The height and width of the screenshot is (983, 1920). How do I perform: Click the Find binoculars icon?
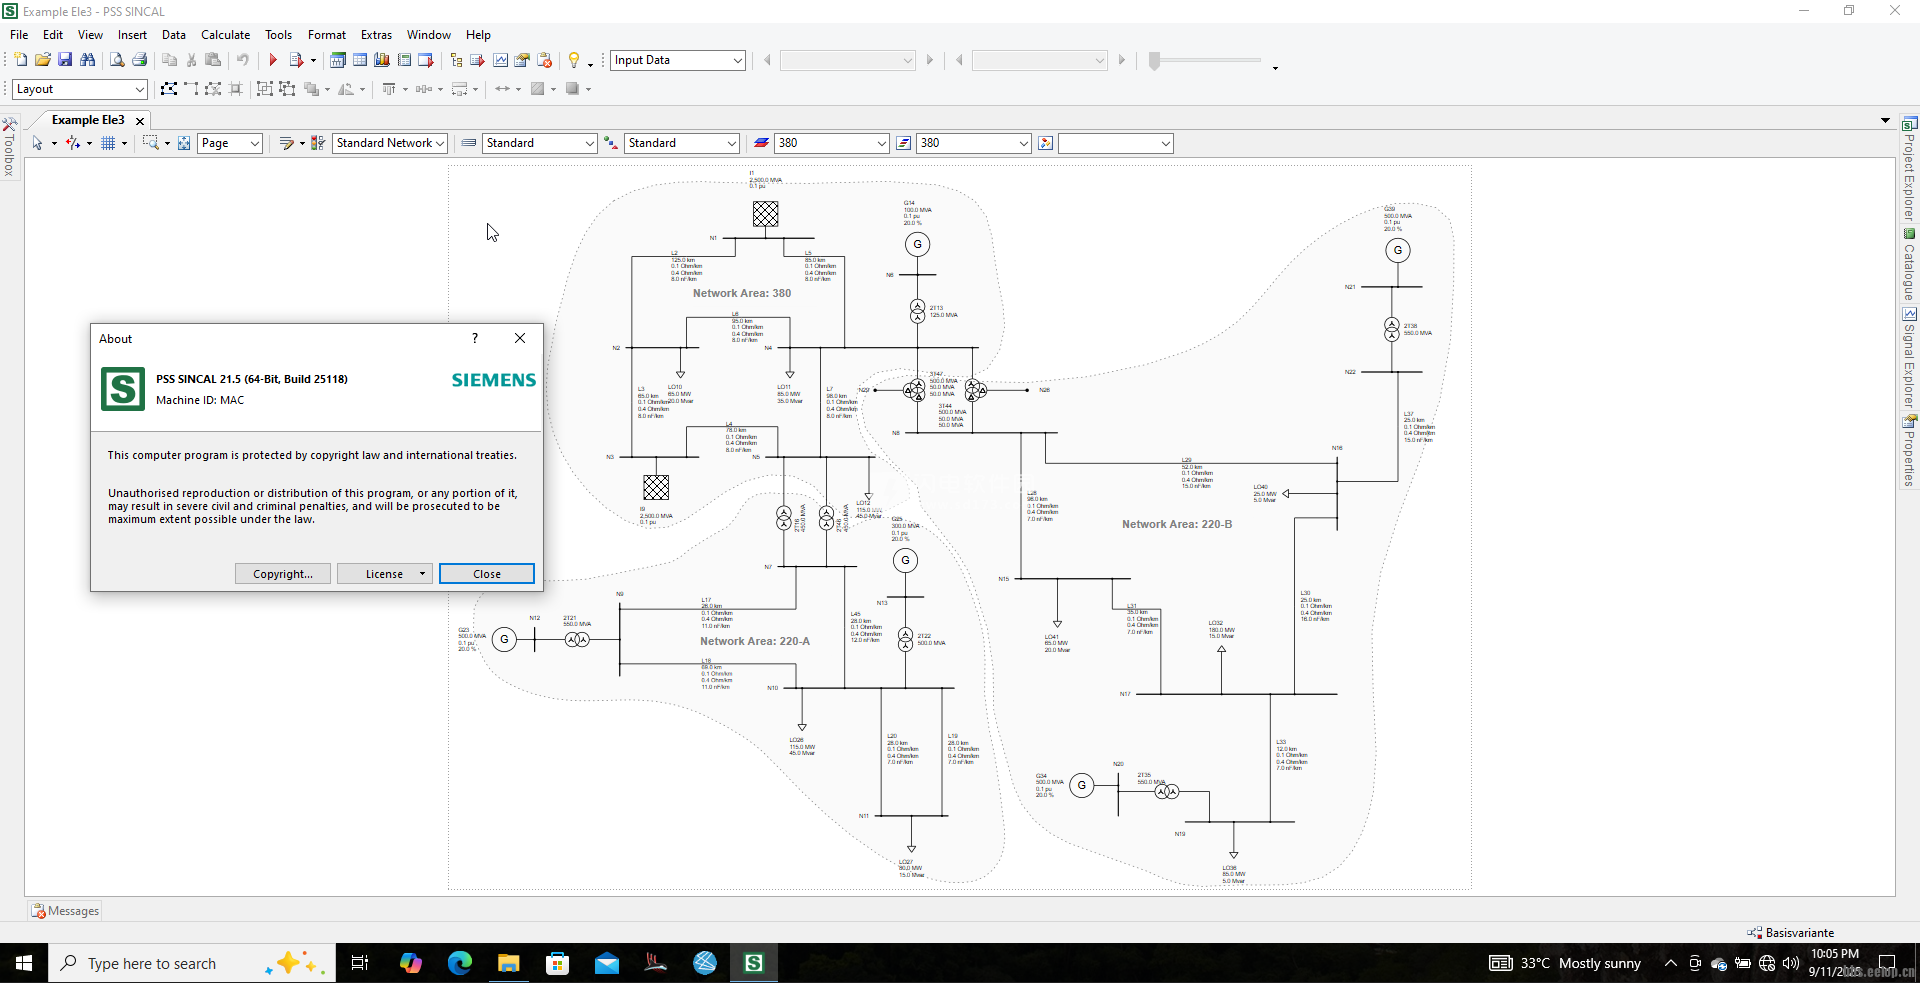[x=88, y=60]
